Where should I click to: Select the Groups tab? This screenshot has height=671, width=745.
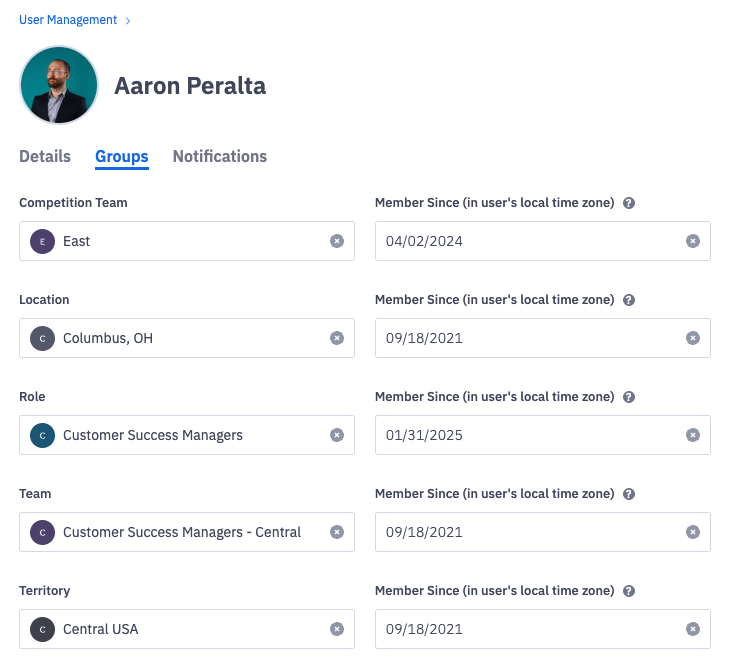click(x=122, y=156)
